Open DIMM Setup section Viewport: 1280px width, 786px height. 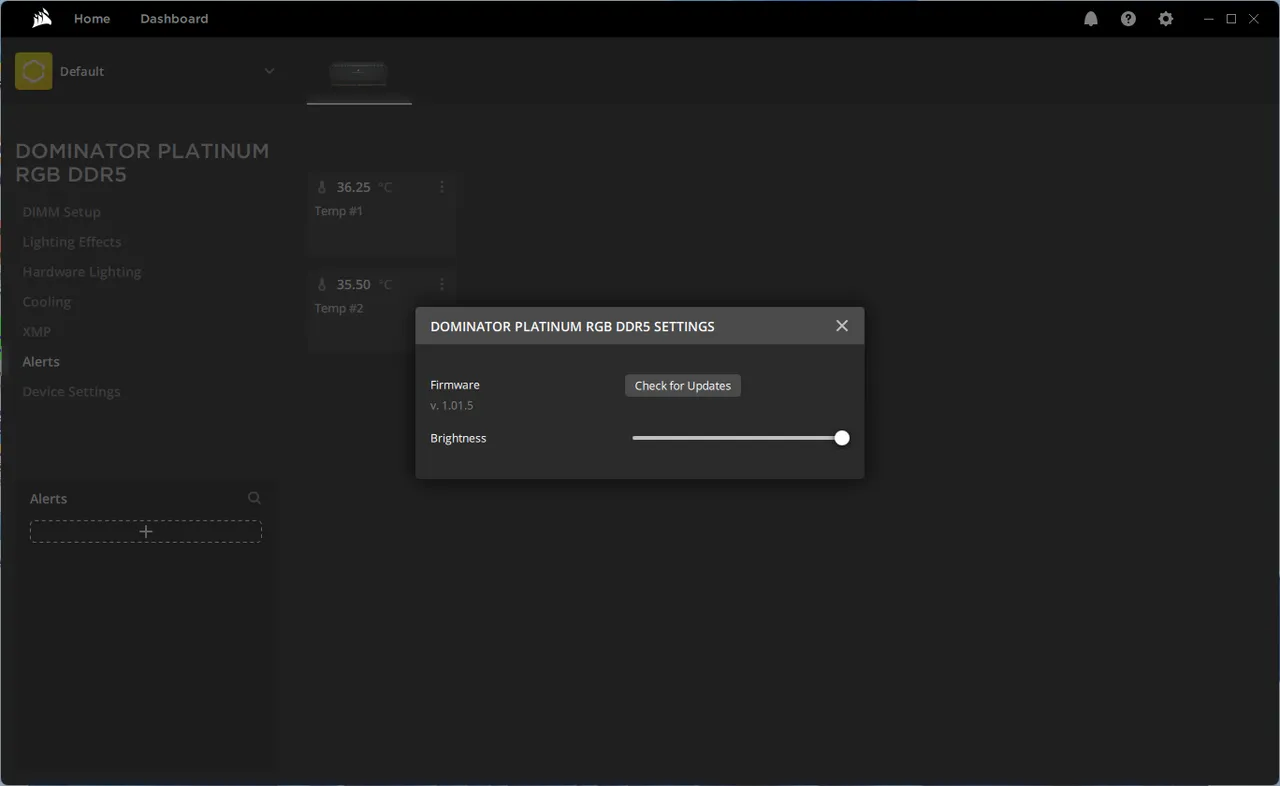pos(62,212)
